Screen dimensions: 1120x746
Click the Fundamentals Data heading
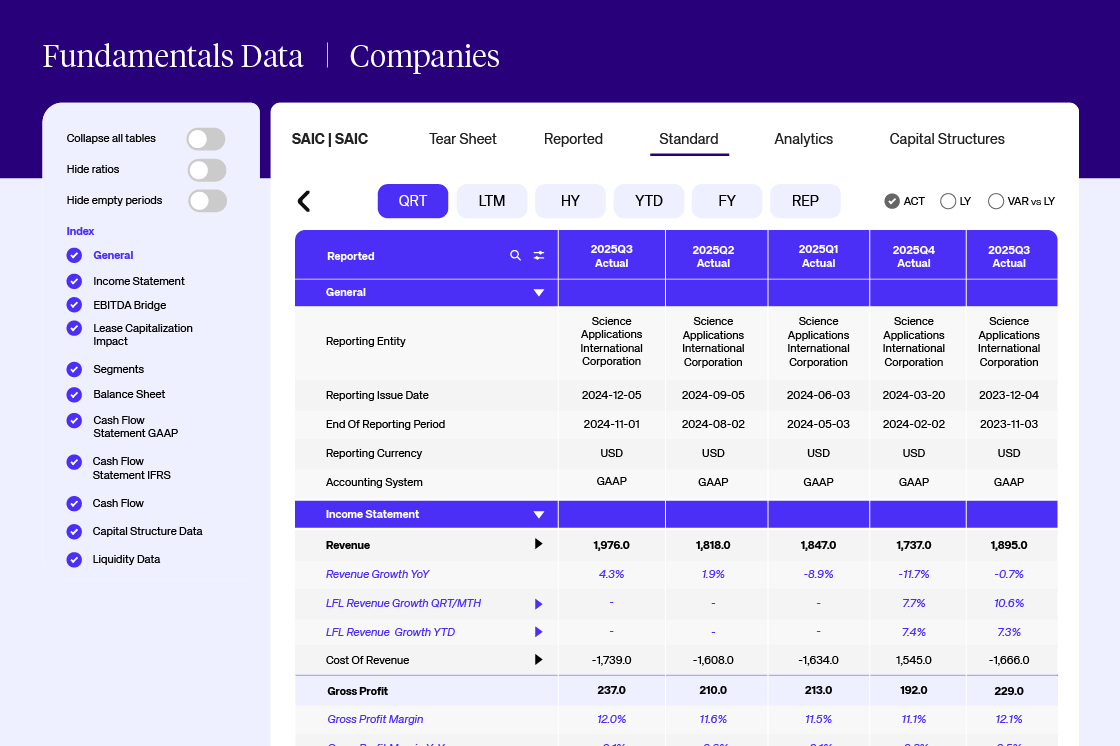coord(173,56)
